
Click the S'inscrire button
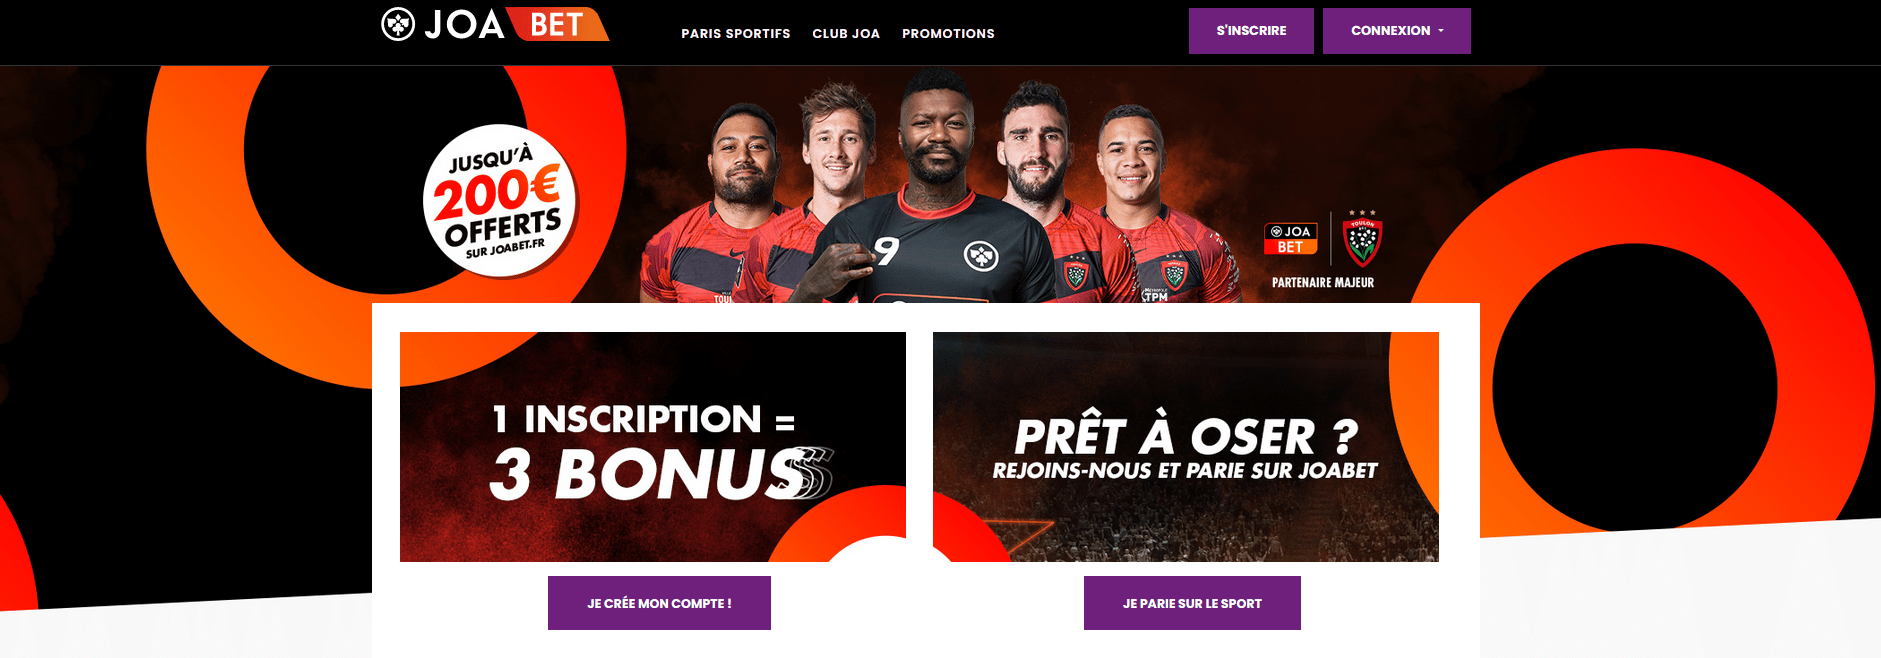pos(1251,31)
